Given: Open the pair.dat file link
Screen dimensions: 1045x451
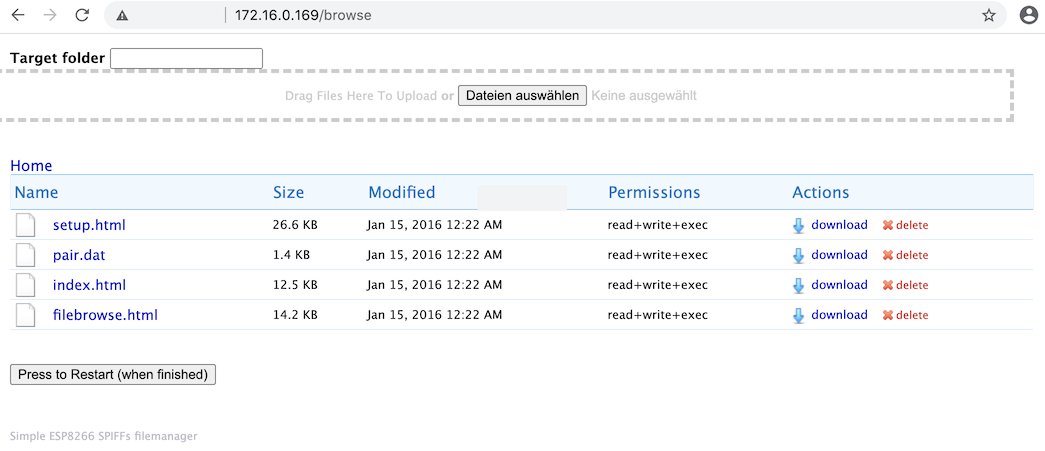Looking at the screenshot, I should [79, 255].
